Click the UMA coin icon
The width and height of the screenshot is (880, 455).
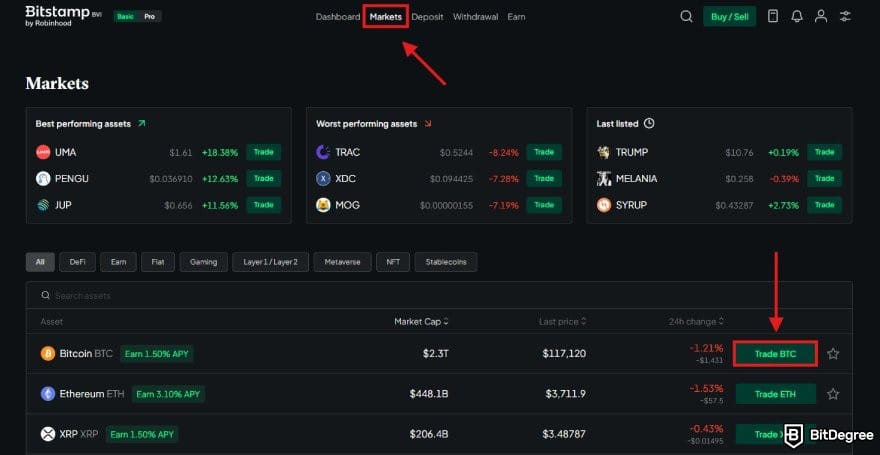pyautogui.click(x=43, y=152)
